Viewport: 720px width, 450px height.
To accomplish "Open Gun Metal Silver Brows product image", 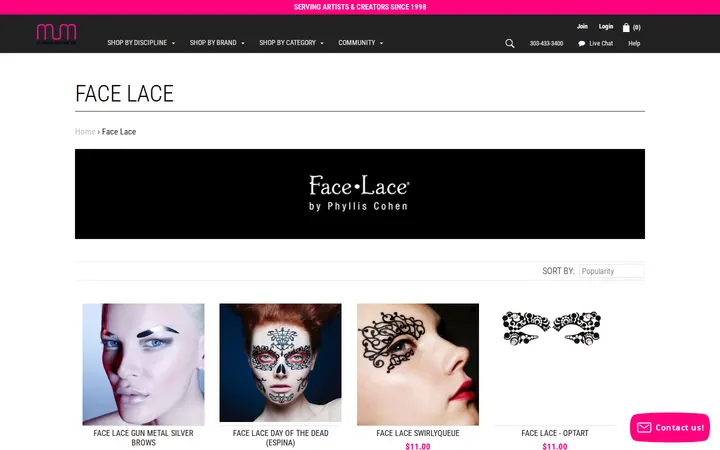I will pos(143,364).
